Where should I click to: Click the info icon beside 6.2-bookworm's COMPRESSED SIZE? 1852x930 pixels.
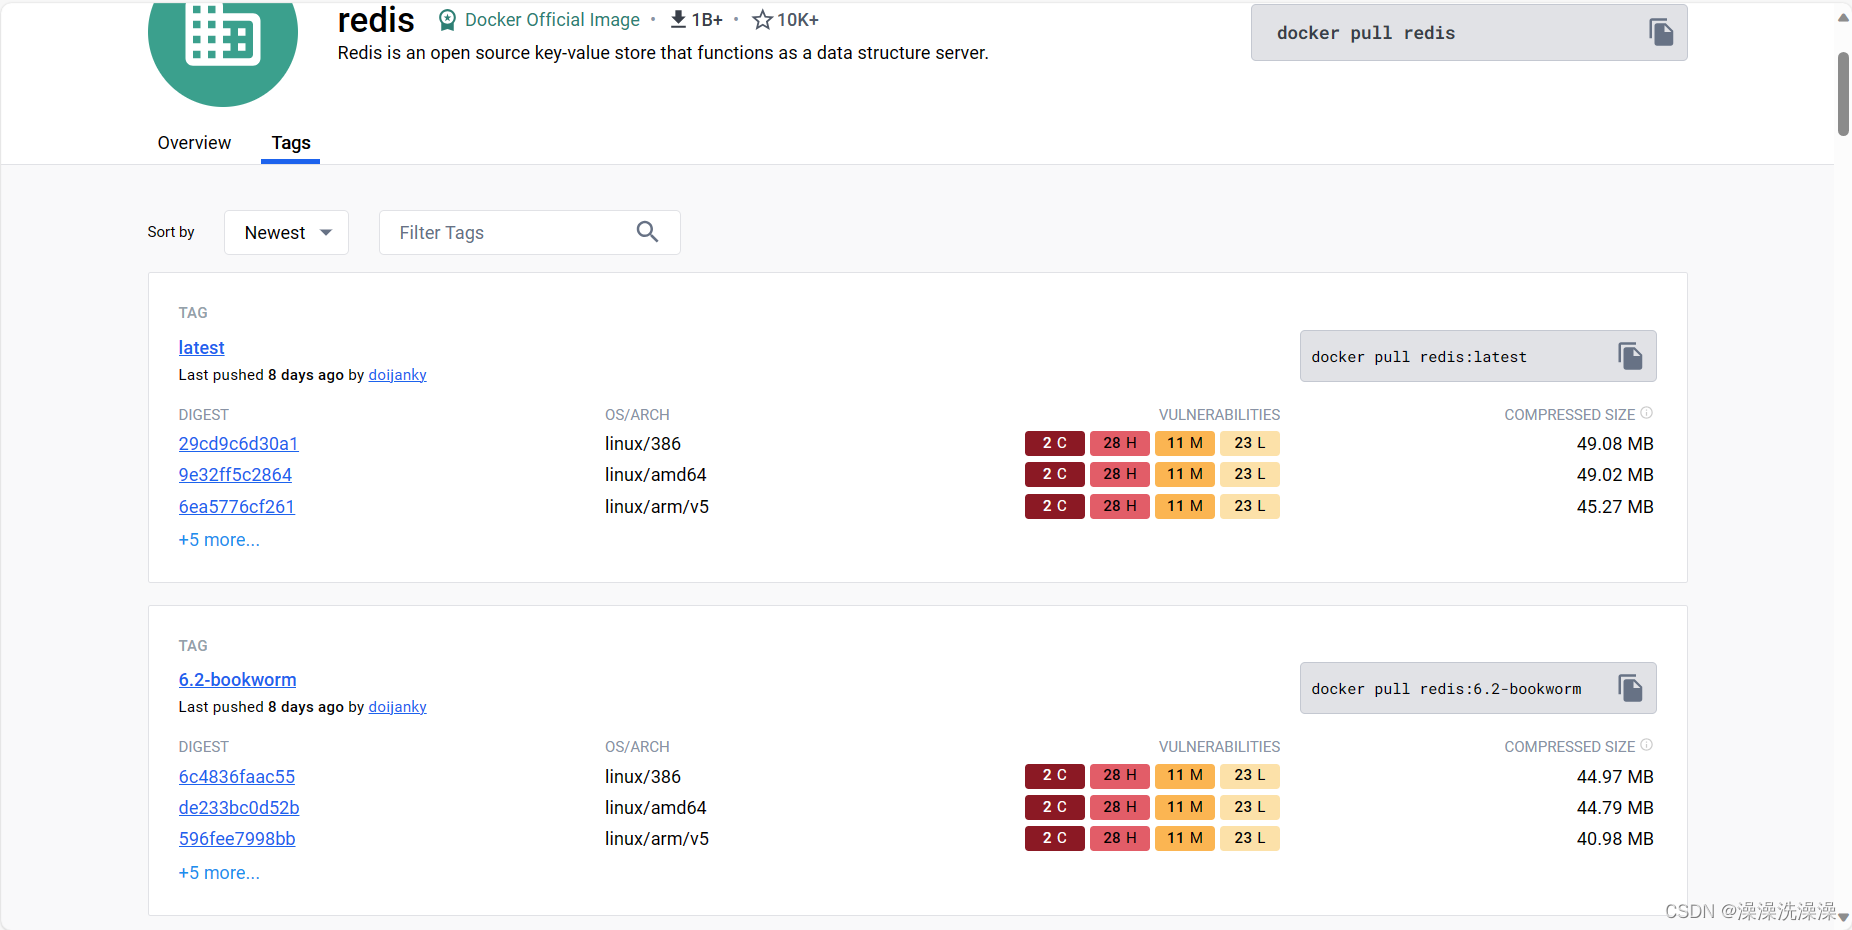(1646, 745)
